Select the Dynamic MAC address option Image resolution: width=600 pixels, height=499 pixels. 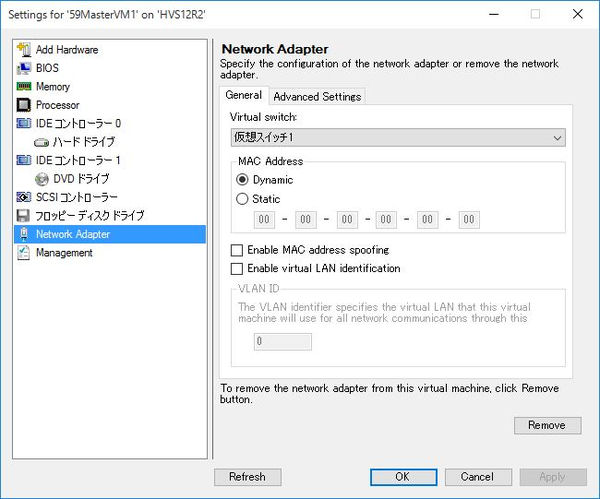tap(242, 180)
